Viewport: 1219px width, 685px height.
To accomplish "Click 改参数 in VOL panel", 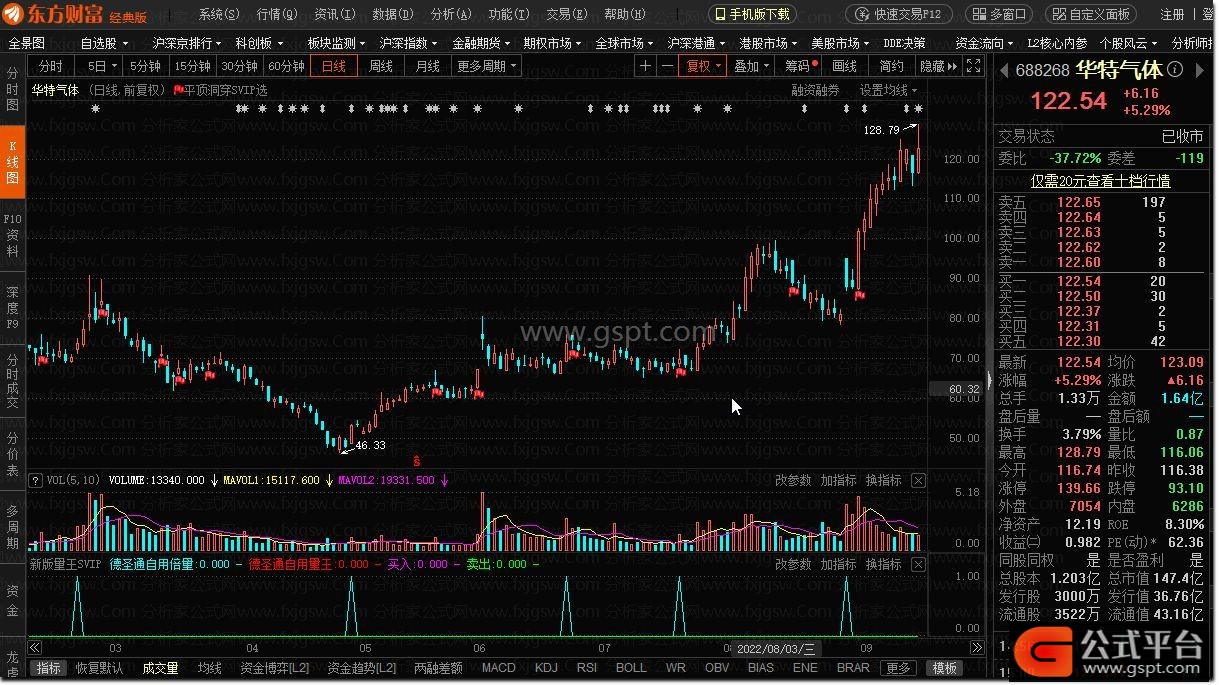I will 793,480.
